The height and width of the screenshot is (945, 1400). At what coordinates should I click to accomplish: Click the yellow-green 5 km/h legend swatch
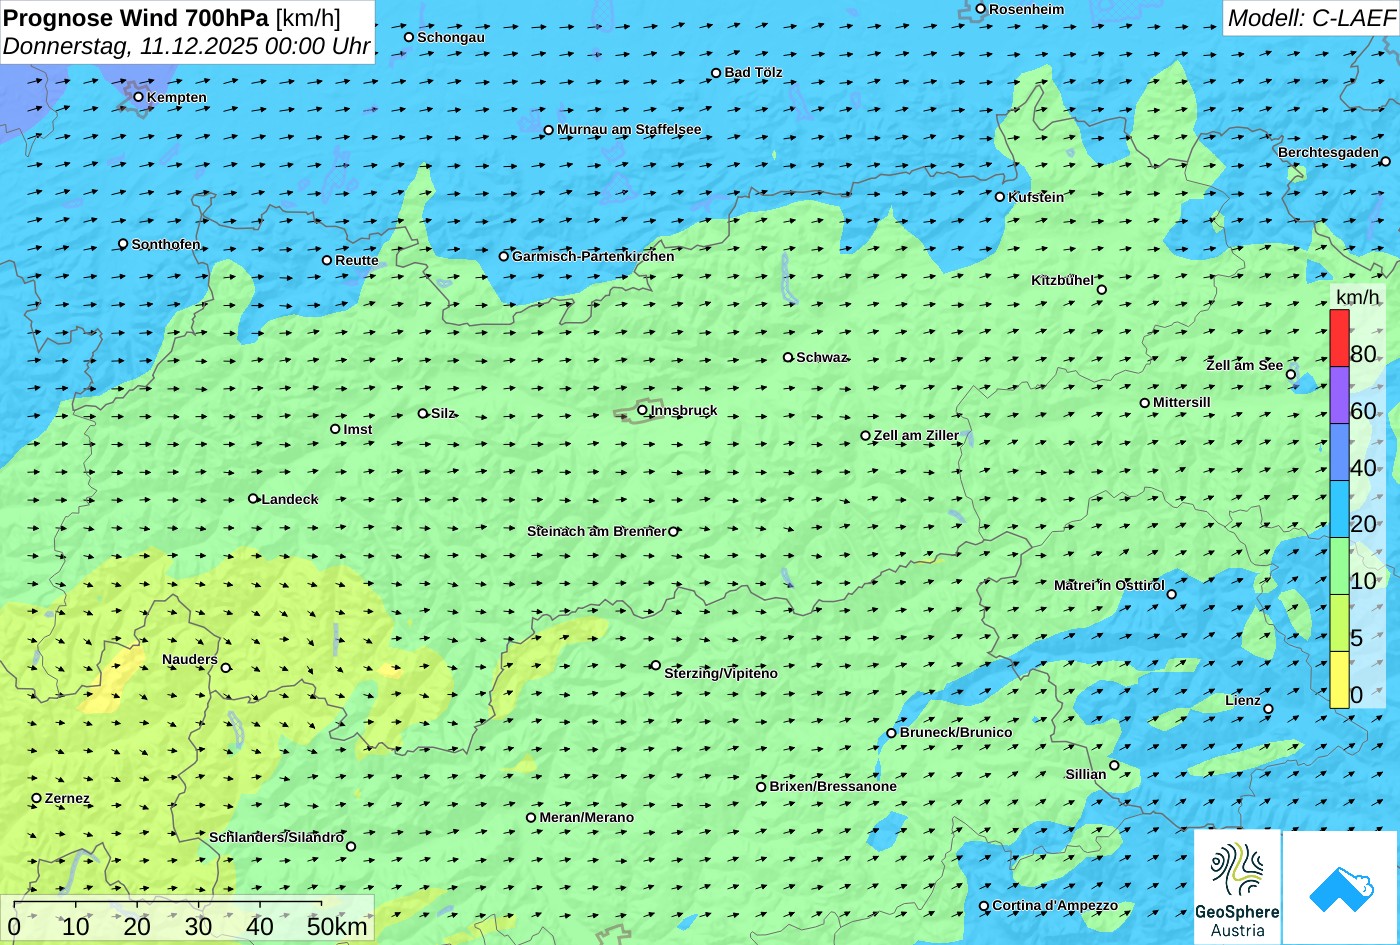[1339, 623]
